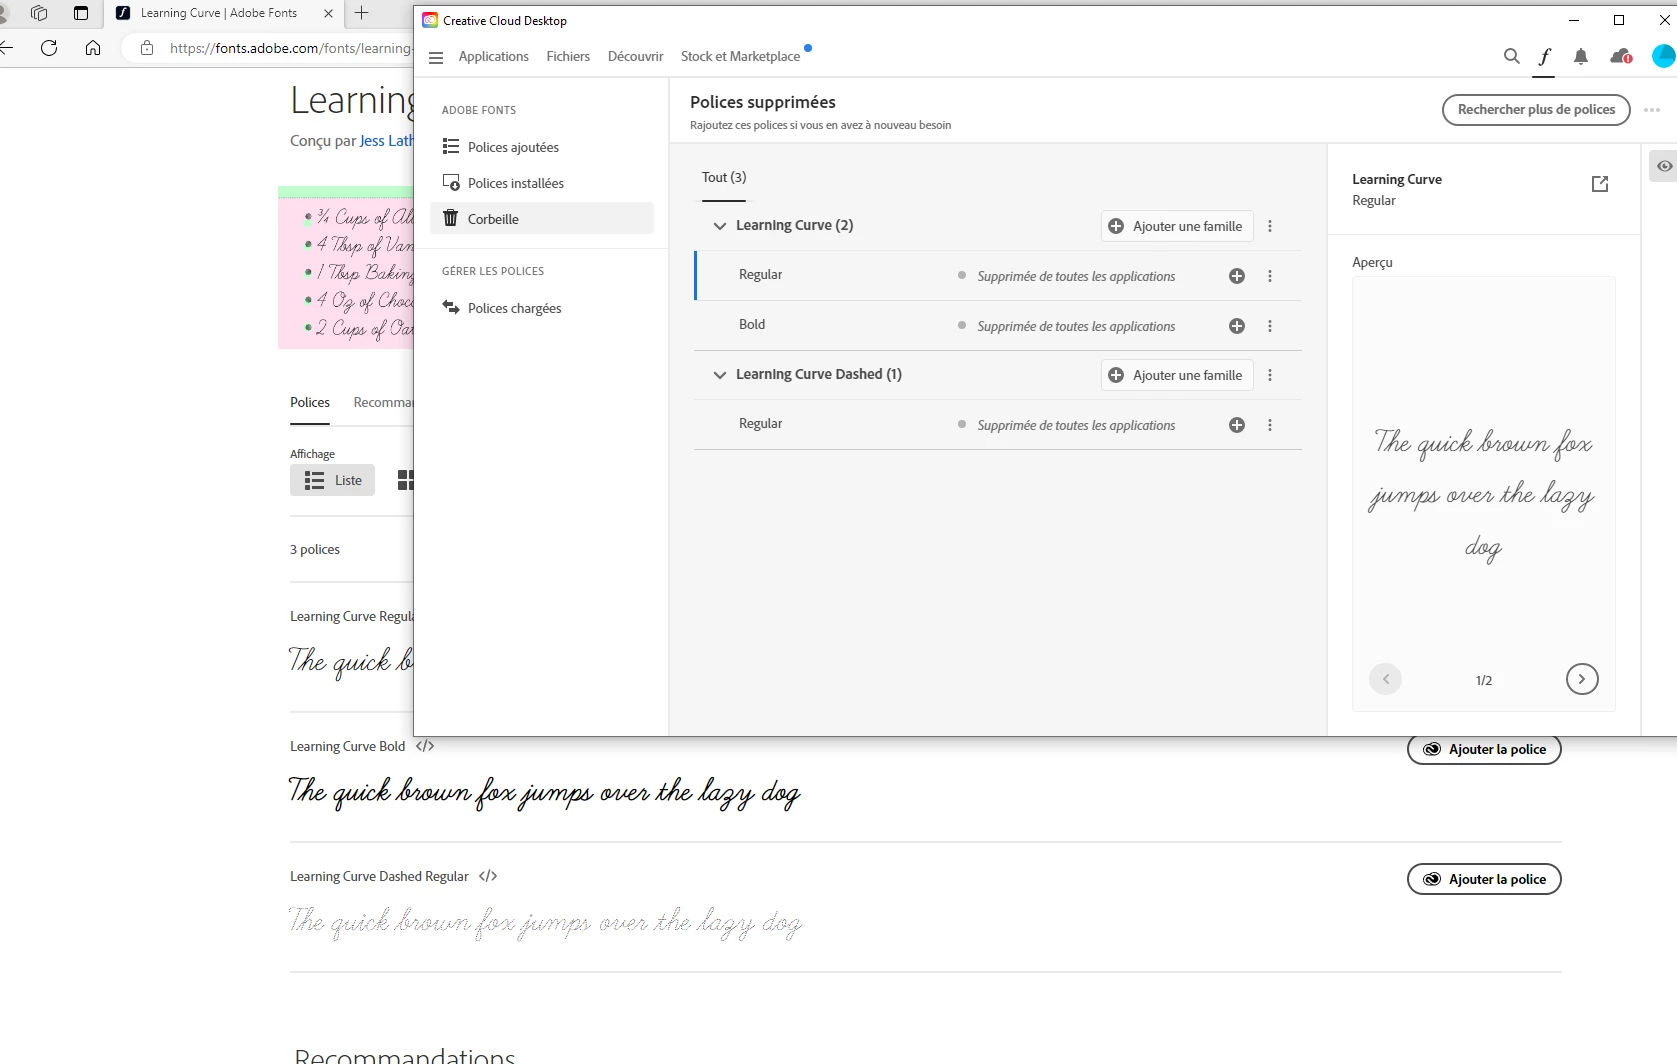Open more options for Dashed Regular row
This screenshot has height=1064, width=1677.
click(x=1270, y=425)
